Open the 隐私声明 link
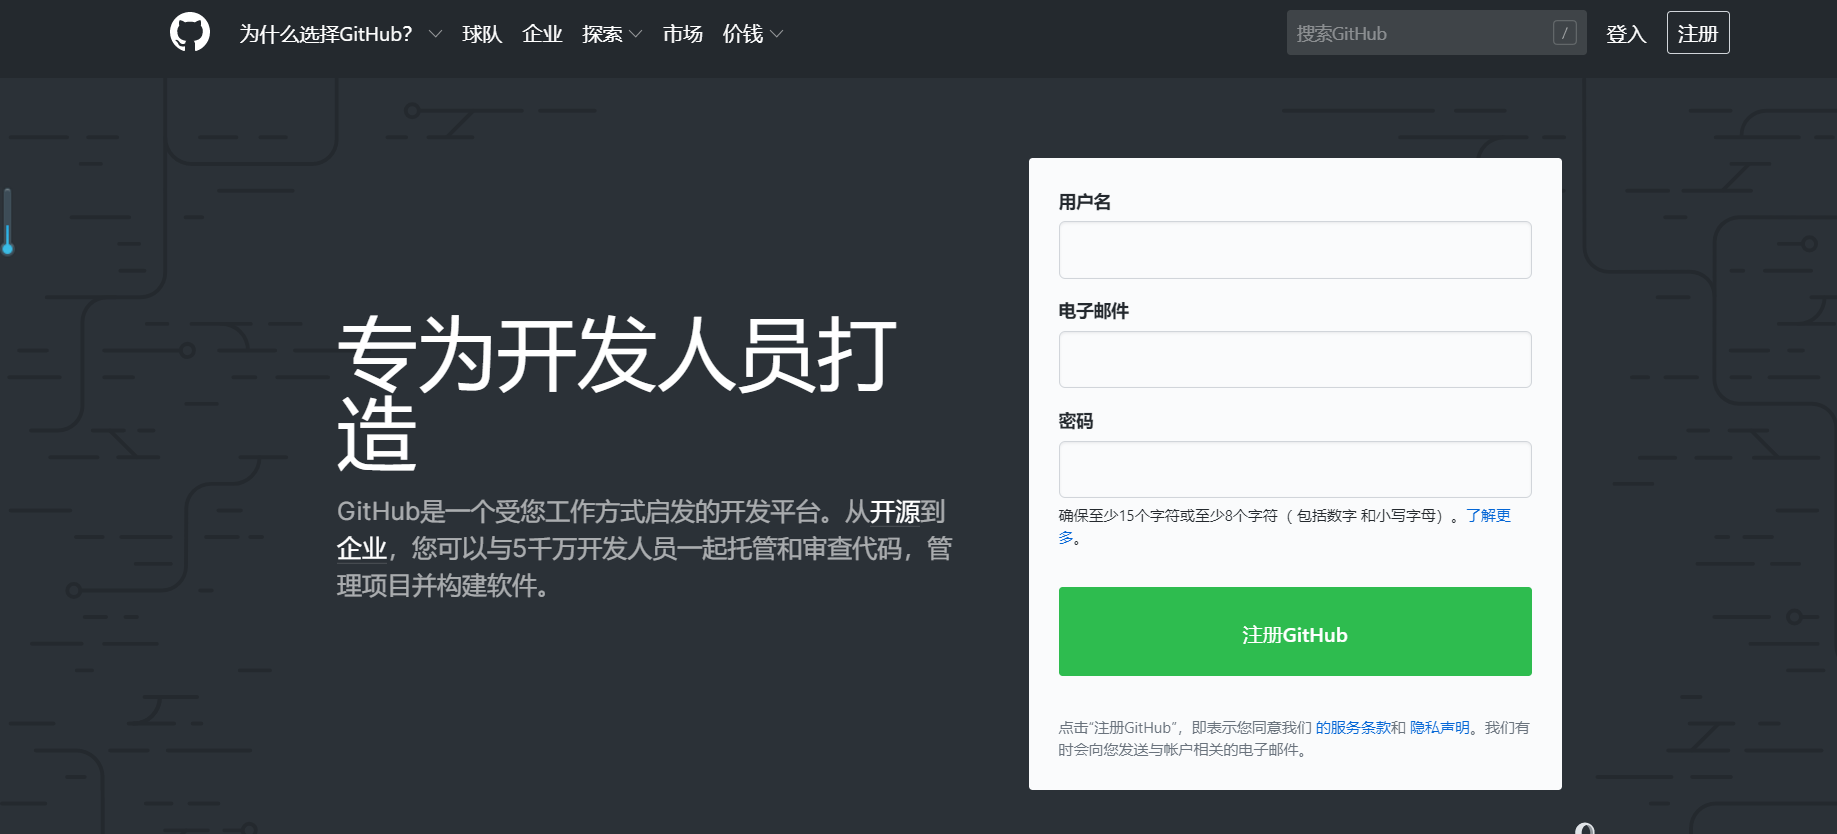1837x834 pixels. (1440, 728)
